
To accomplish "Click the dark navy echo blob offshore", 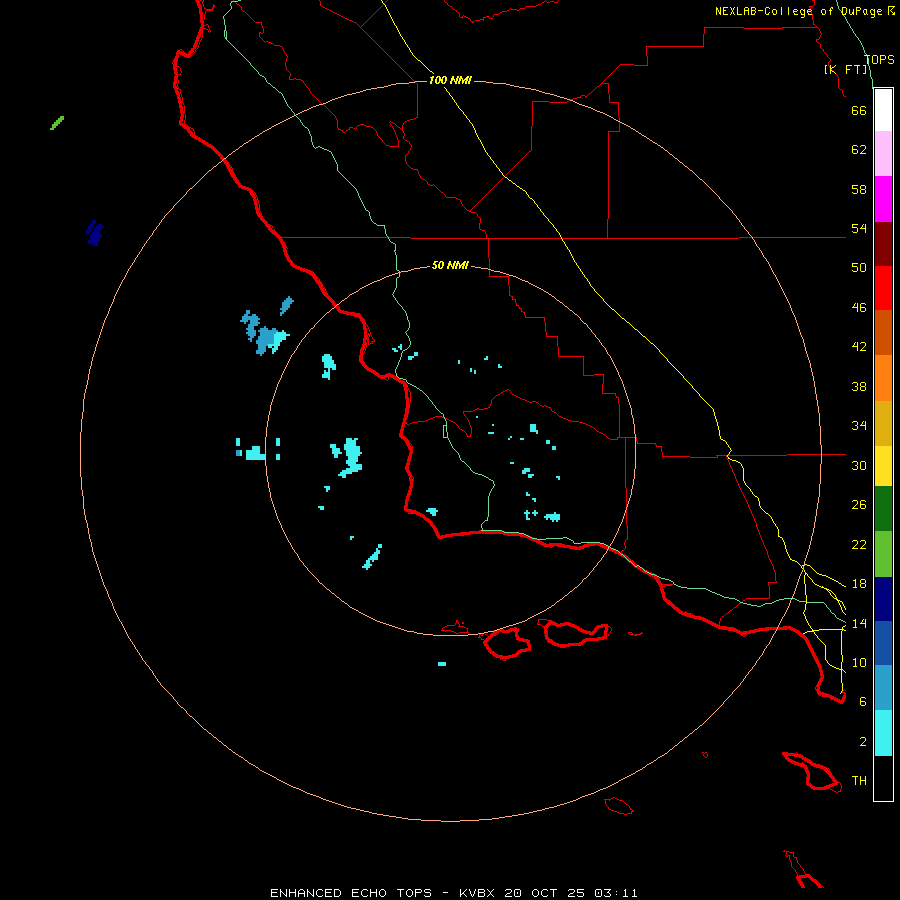I will [x=95, y=233].
